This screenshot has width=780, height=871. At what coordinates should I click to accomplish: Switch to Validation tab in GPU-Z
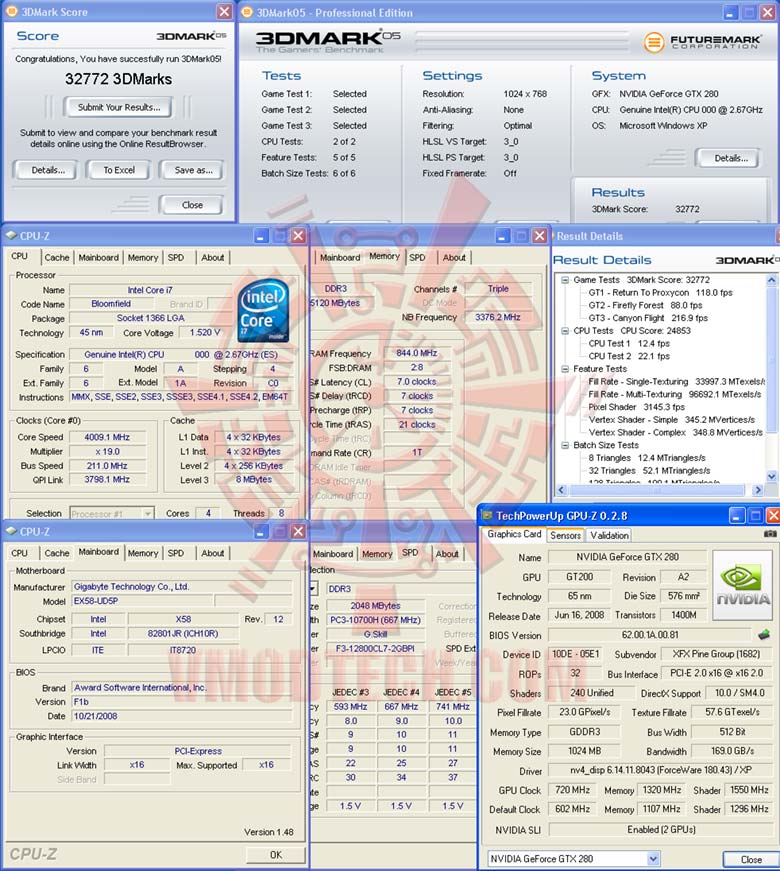(x=609, y=535)
